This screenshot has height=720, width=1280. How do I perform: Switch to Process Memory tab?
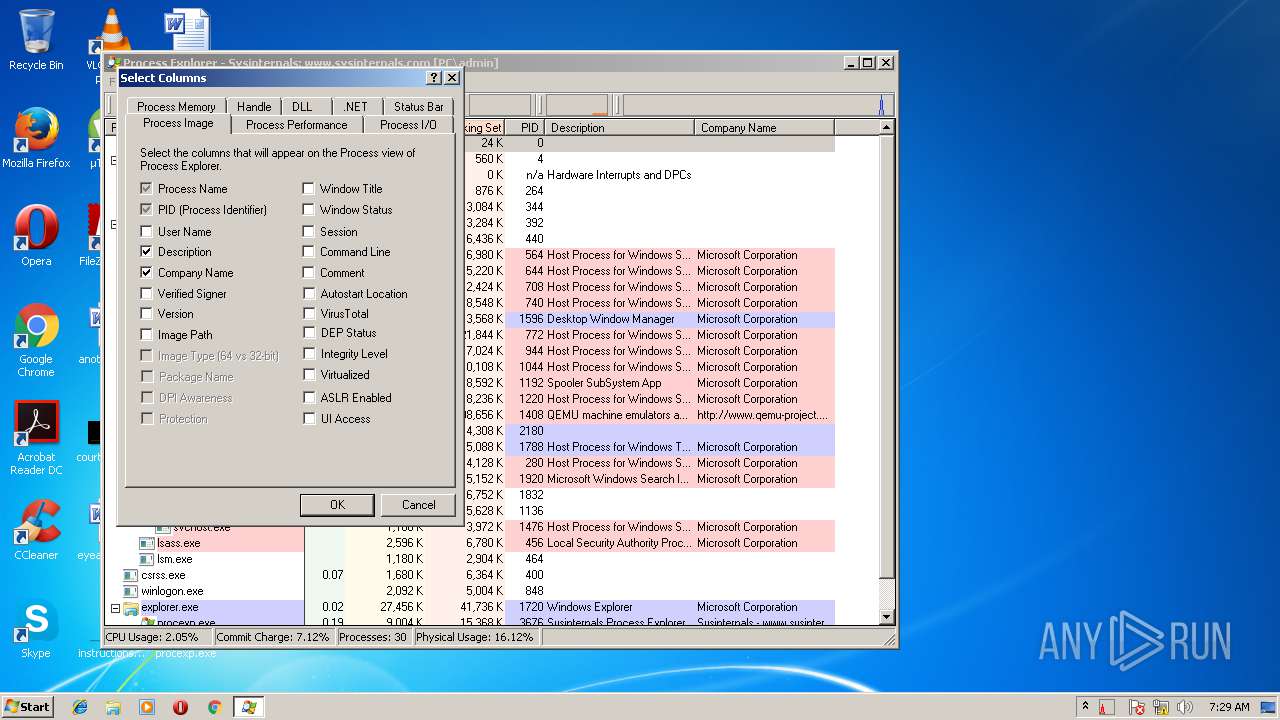click(x=176, y=107)
